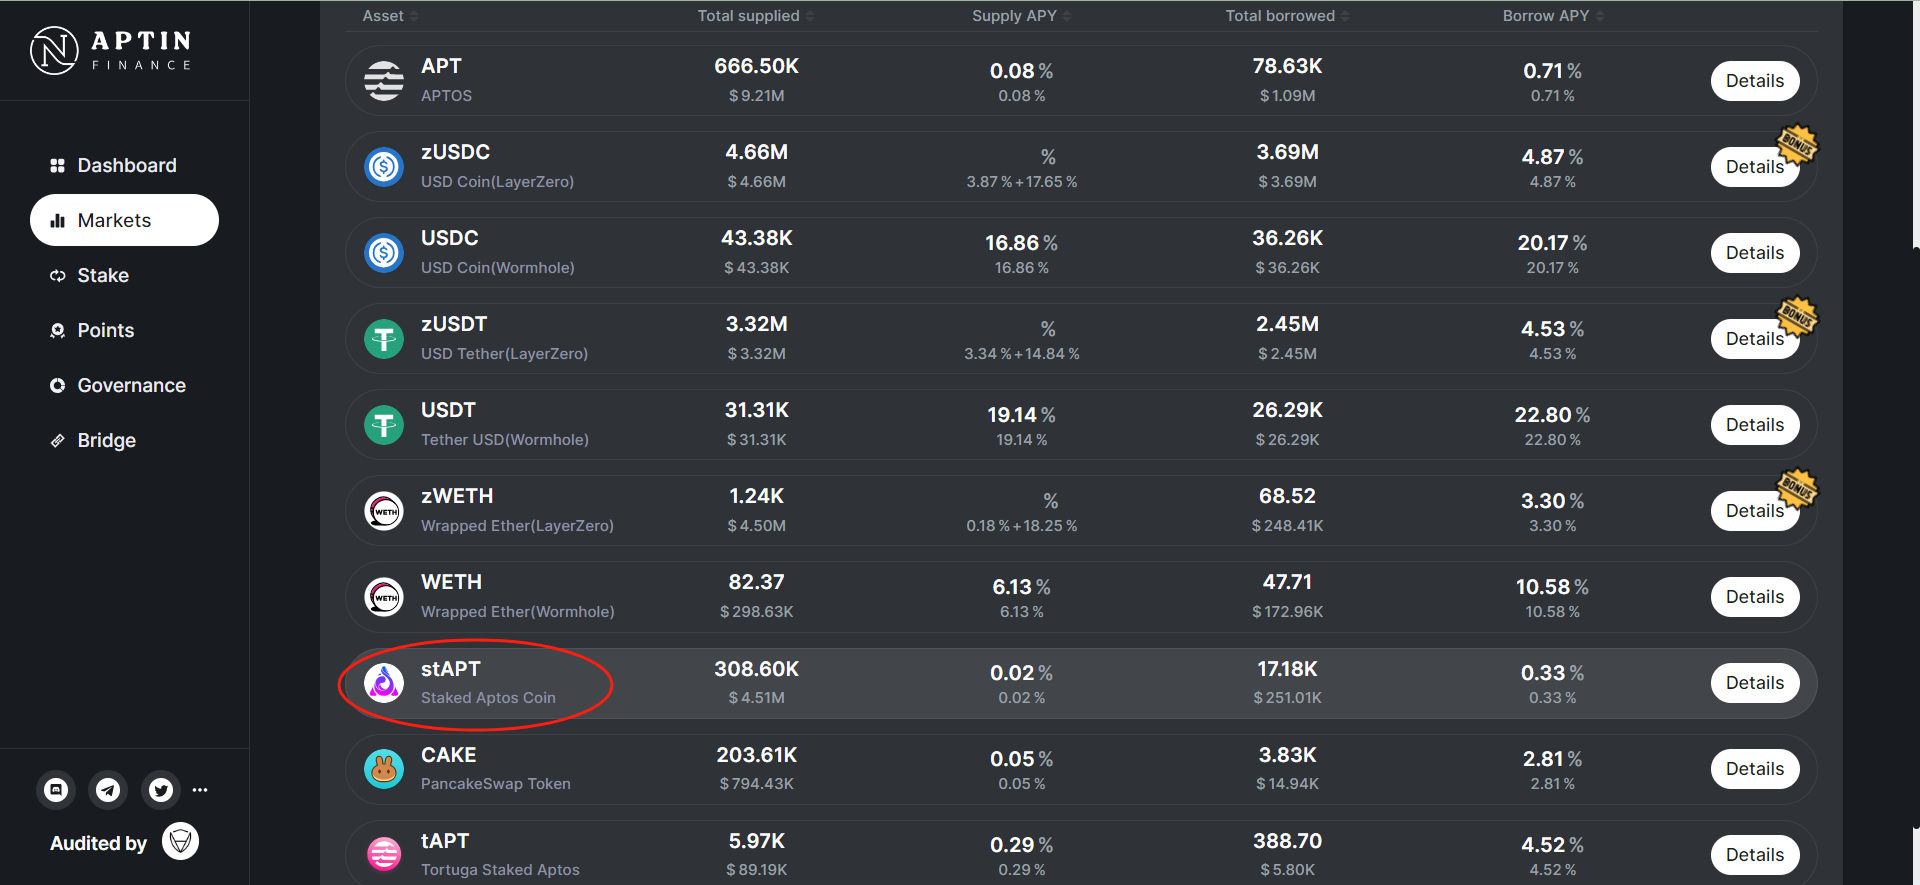Sort by Supply APY column
The width and height of the screenshot is (1920, 885).
1021,16
